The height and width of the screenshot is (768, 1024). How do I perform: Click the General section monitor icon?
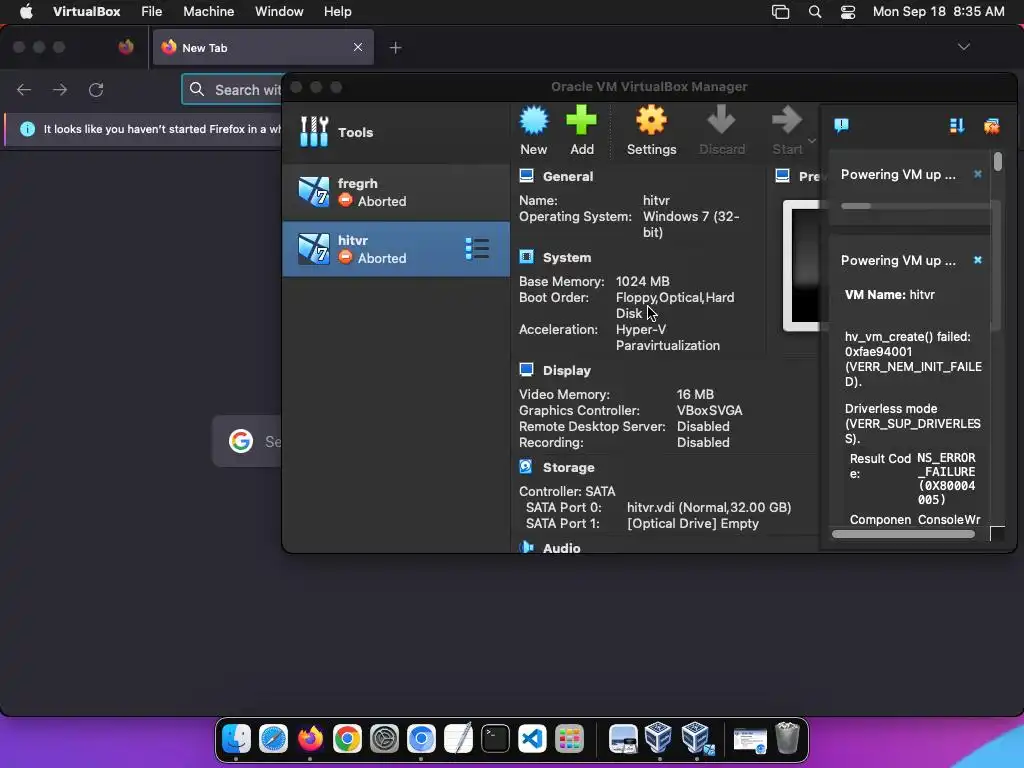point(526,176)
